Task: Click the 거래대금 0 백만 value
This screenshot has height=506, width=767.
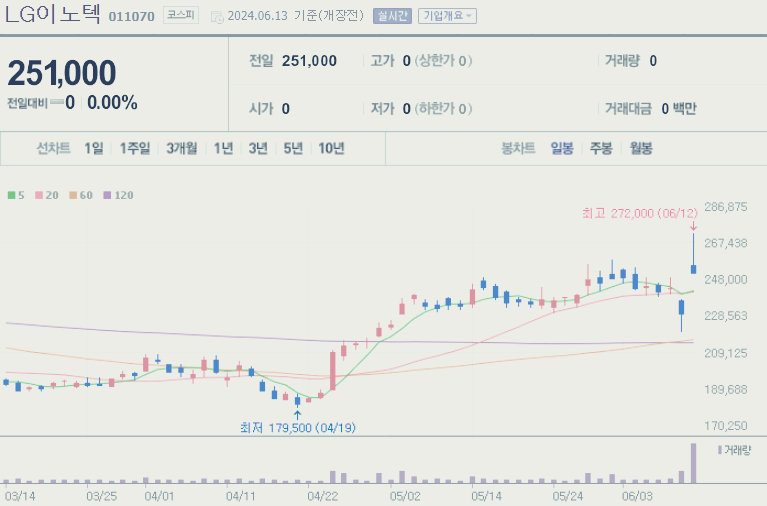Action: point(678,109)
